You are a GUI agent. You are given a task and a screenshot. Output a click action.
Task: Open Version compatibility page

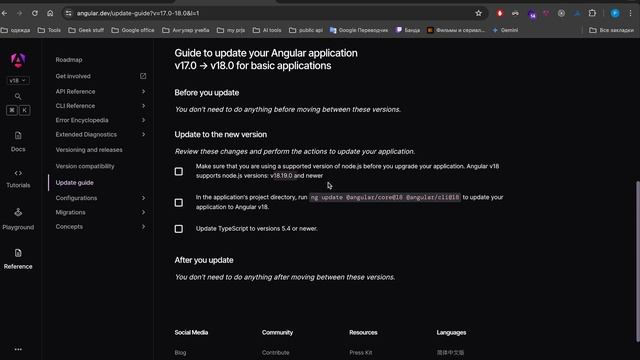85,166
